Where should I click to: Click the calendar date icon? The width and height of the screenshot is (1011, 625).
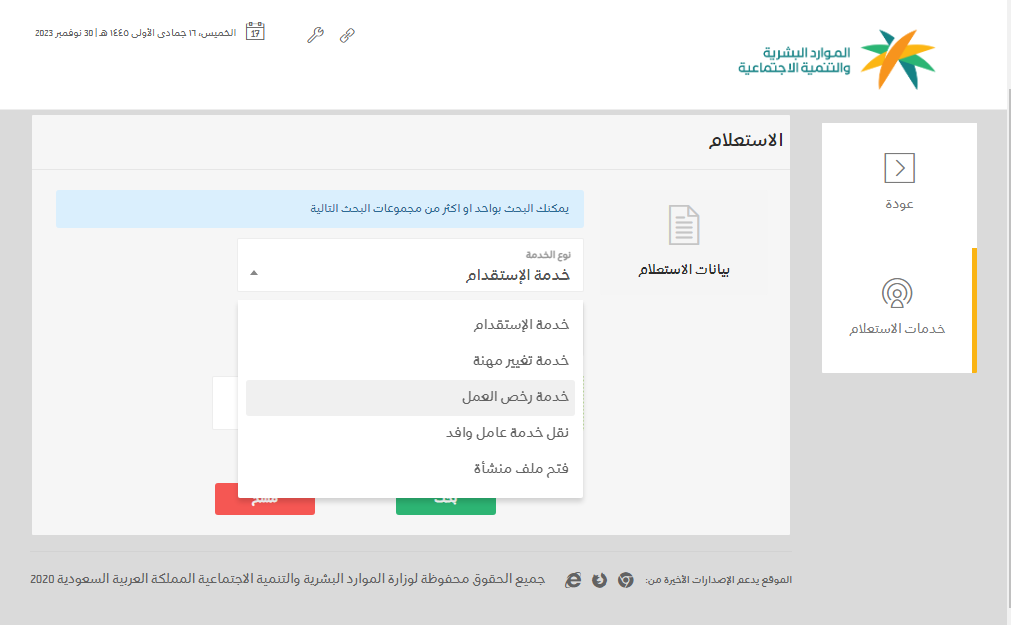point(255,32)
